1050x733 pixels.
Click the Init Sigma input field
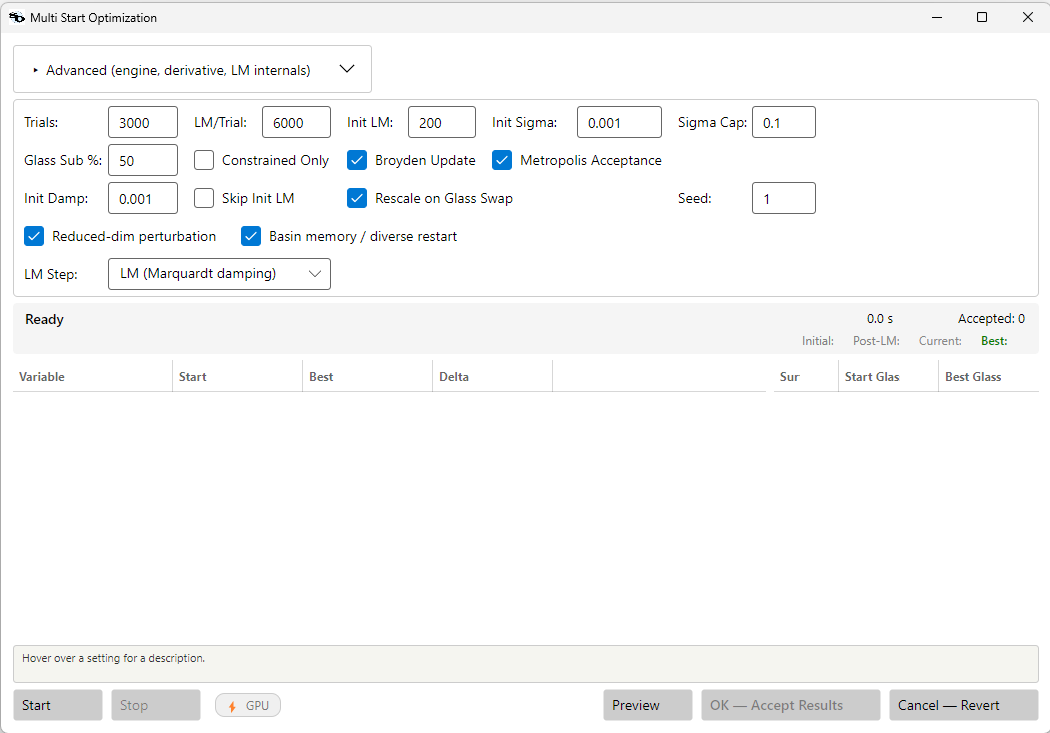[x=619, y=123]
